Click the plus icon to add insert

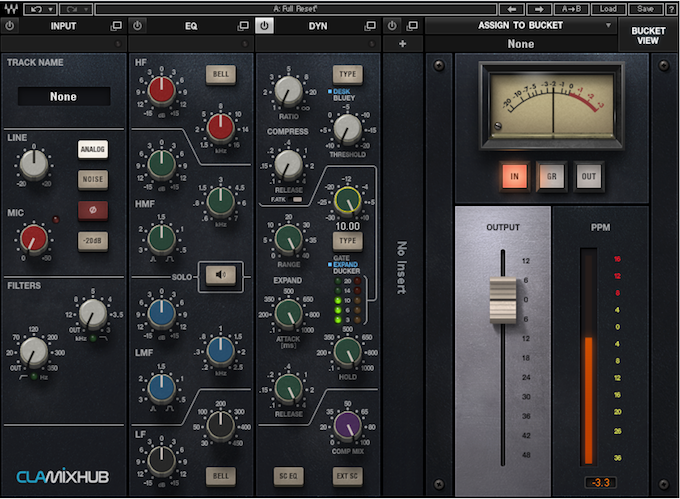(402, 44)
